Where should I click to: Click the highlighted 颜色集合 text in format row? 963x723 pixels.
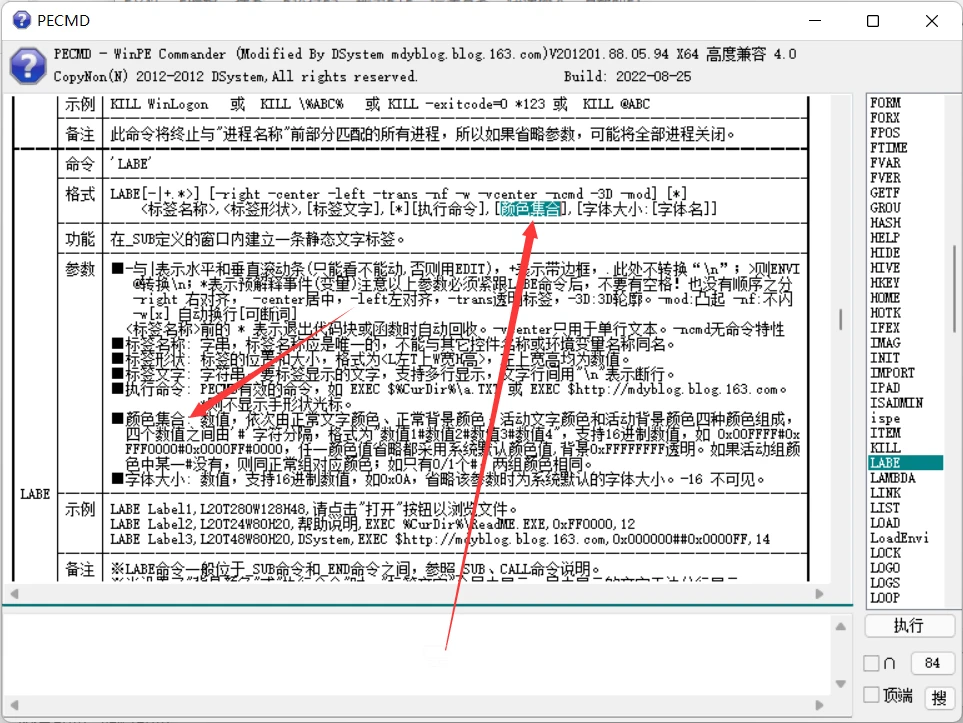click(x=531, y=209)
